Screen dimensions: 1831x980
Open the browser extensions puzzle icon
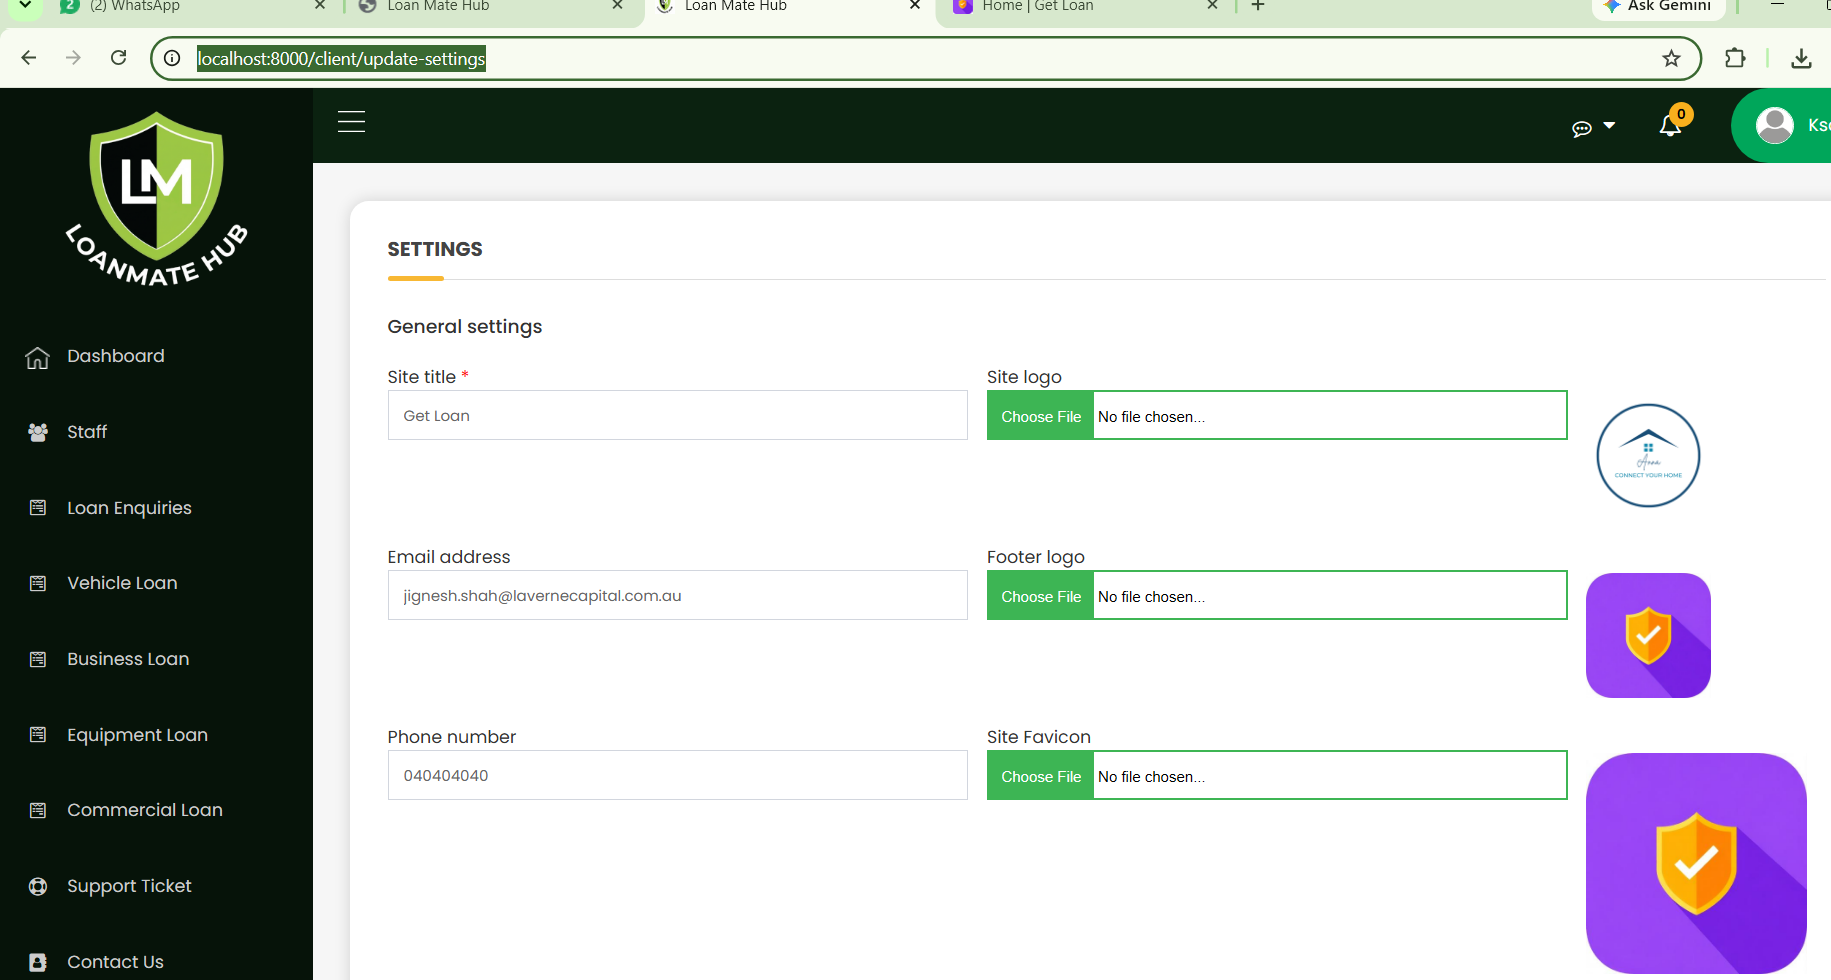1735,58
